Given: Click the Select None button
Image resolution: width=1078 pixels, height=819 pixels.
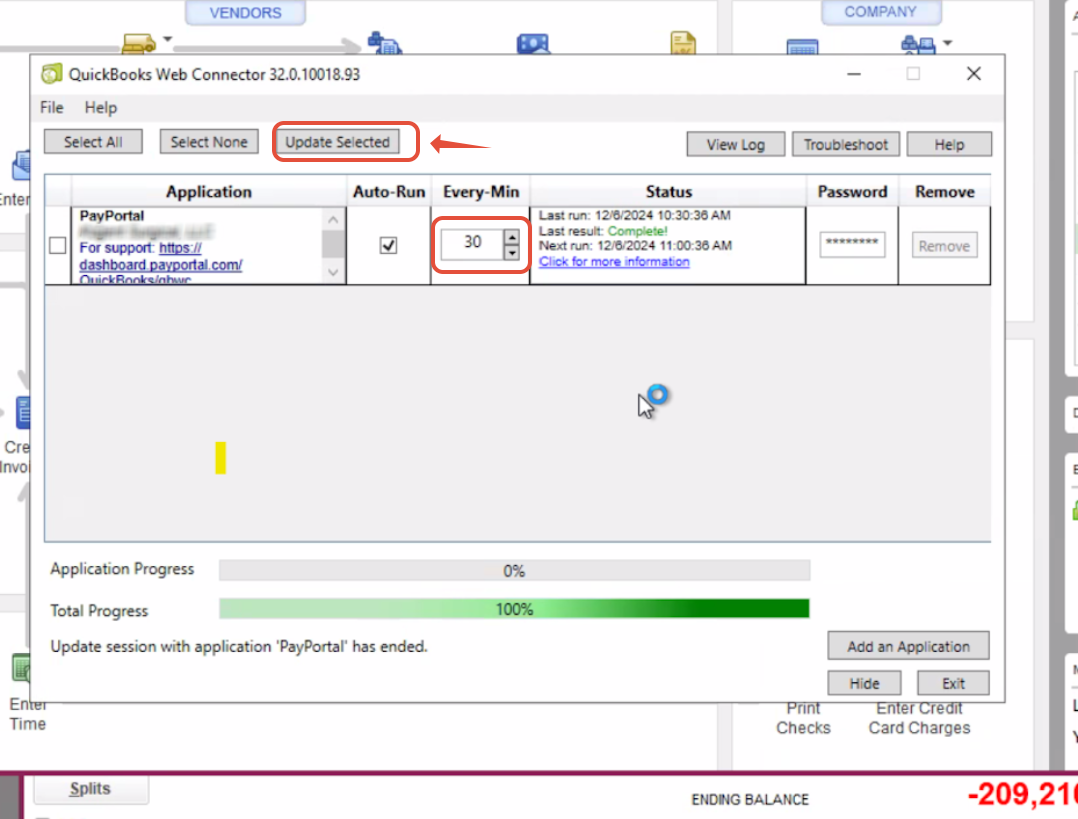Looking at the screenshot, I should [209, 142].
